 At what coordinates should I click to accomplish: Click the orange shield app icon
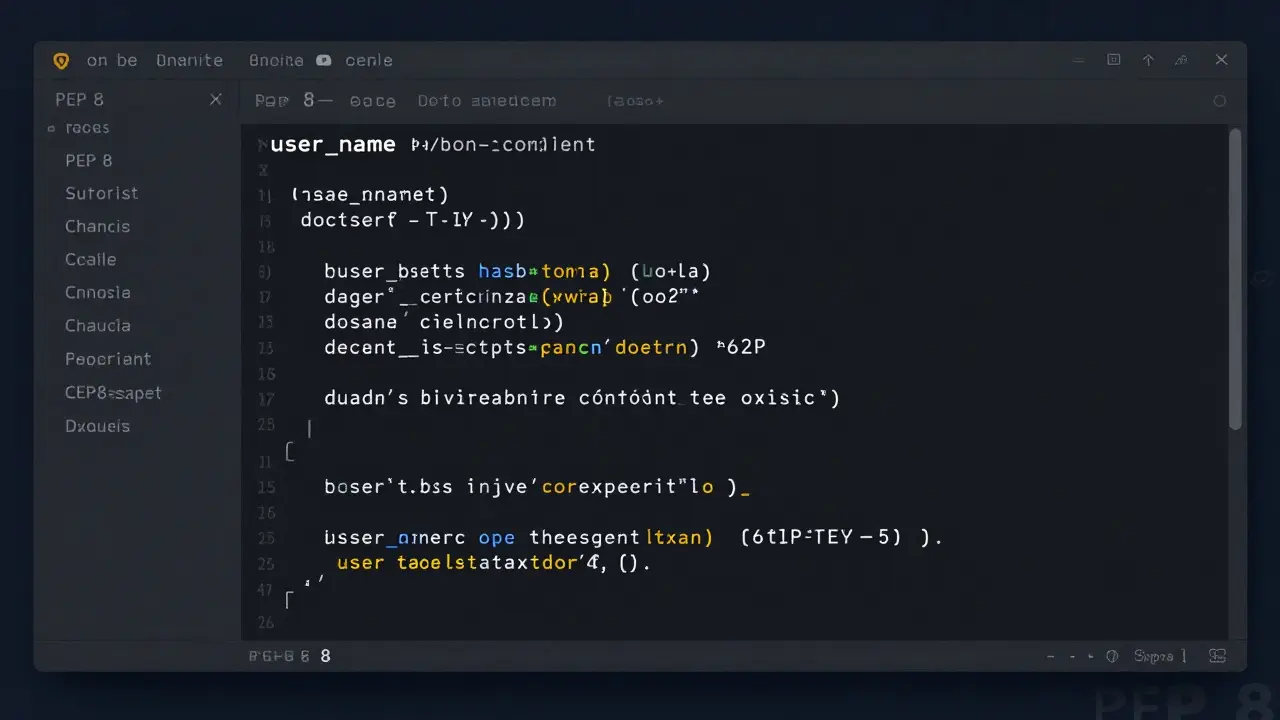pyautogui.click(x=61, y=60)
